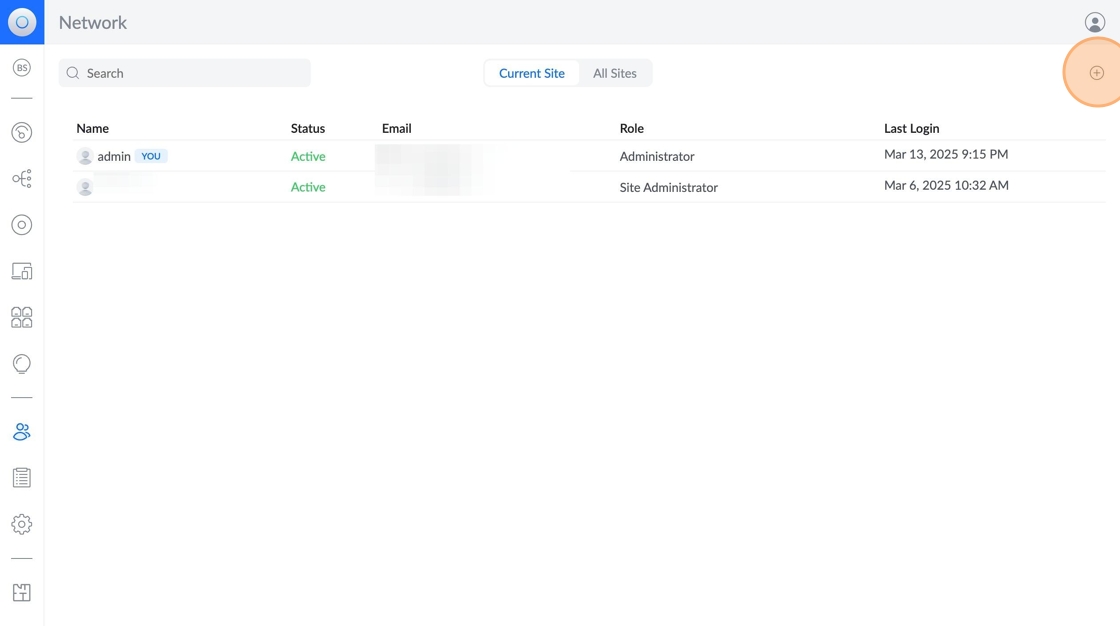Focus the Search input field
This screenshot has width=1120, height=626.
[x=184, y=73]
